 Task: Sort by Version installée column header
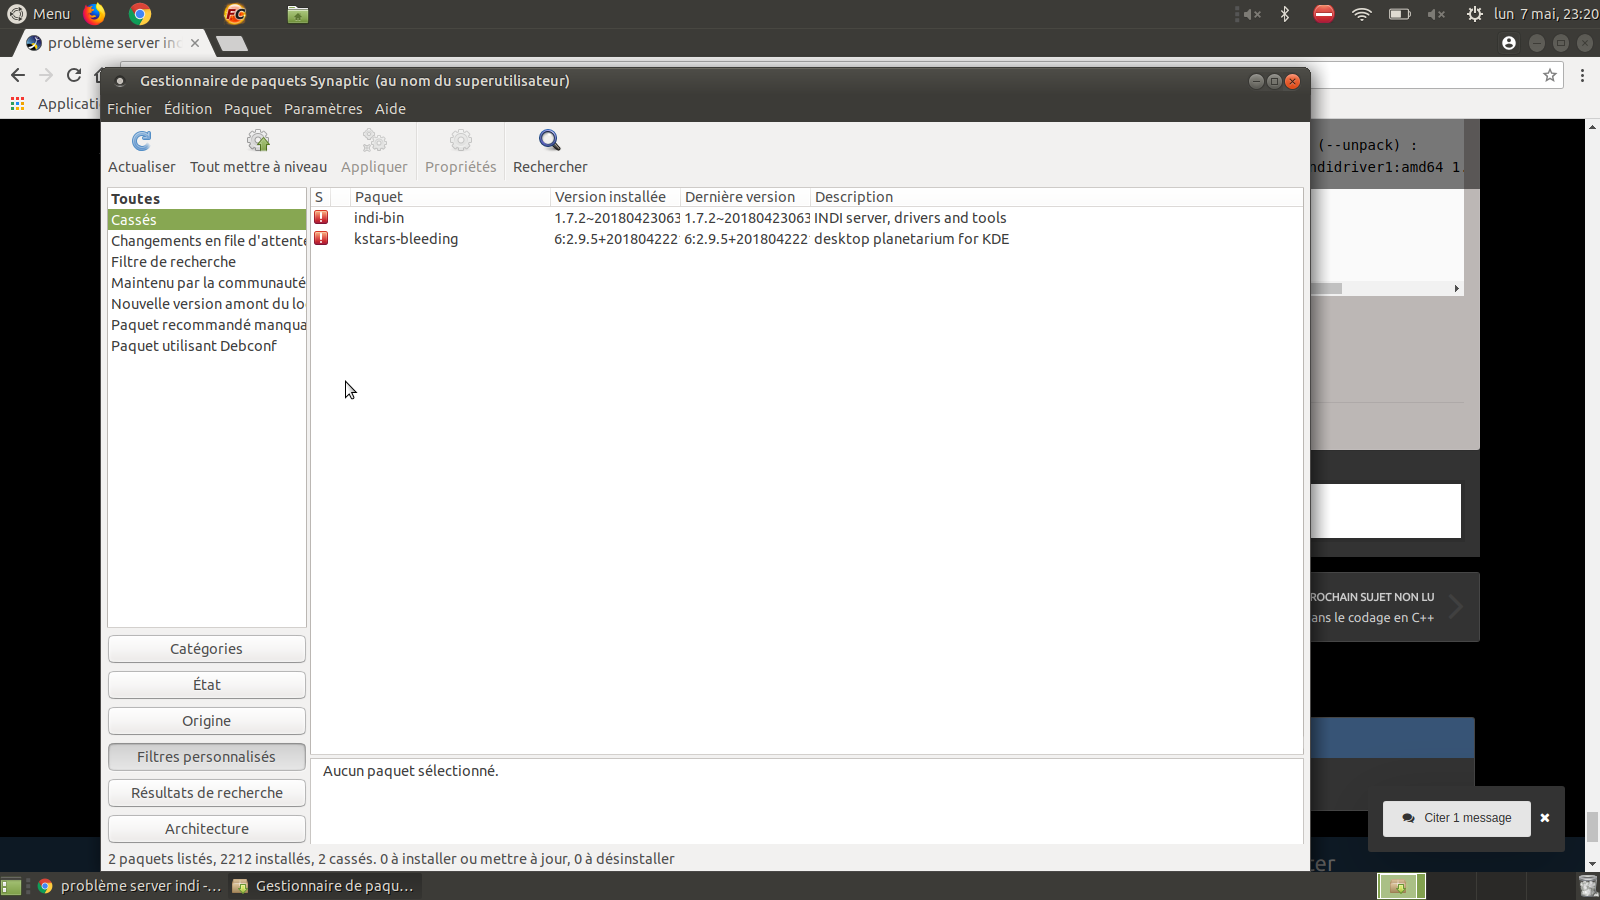tap(615, 197)
